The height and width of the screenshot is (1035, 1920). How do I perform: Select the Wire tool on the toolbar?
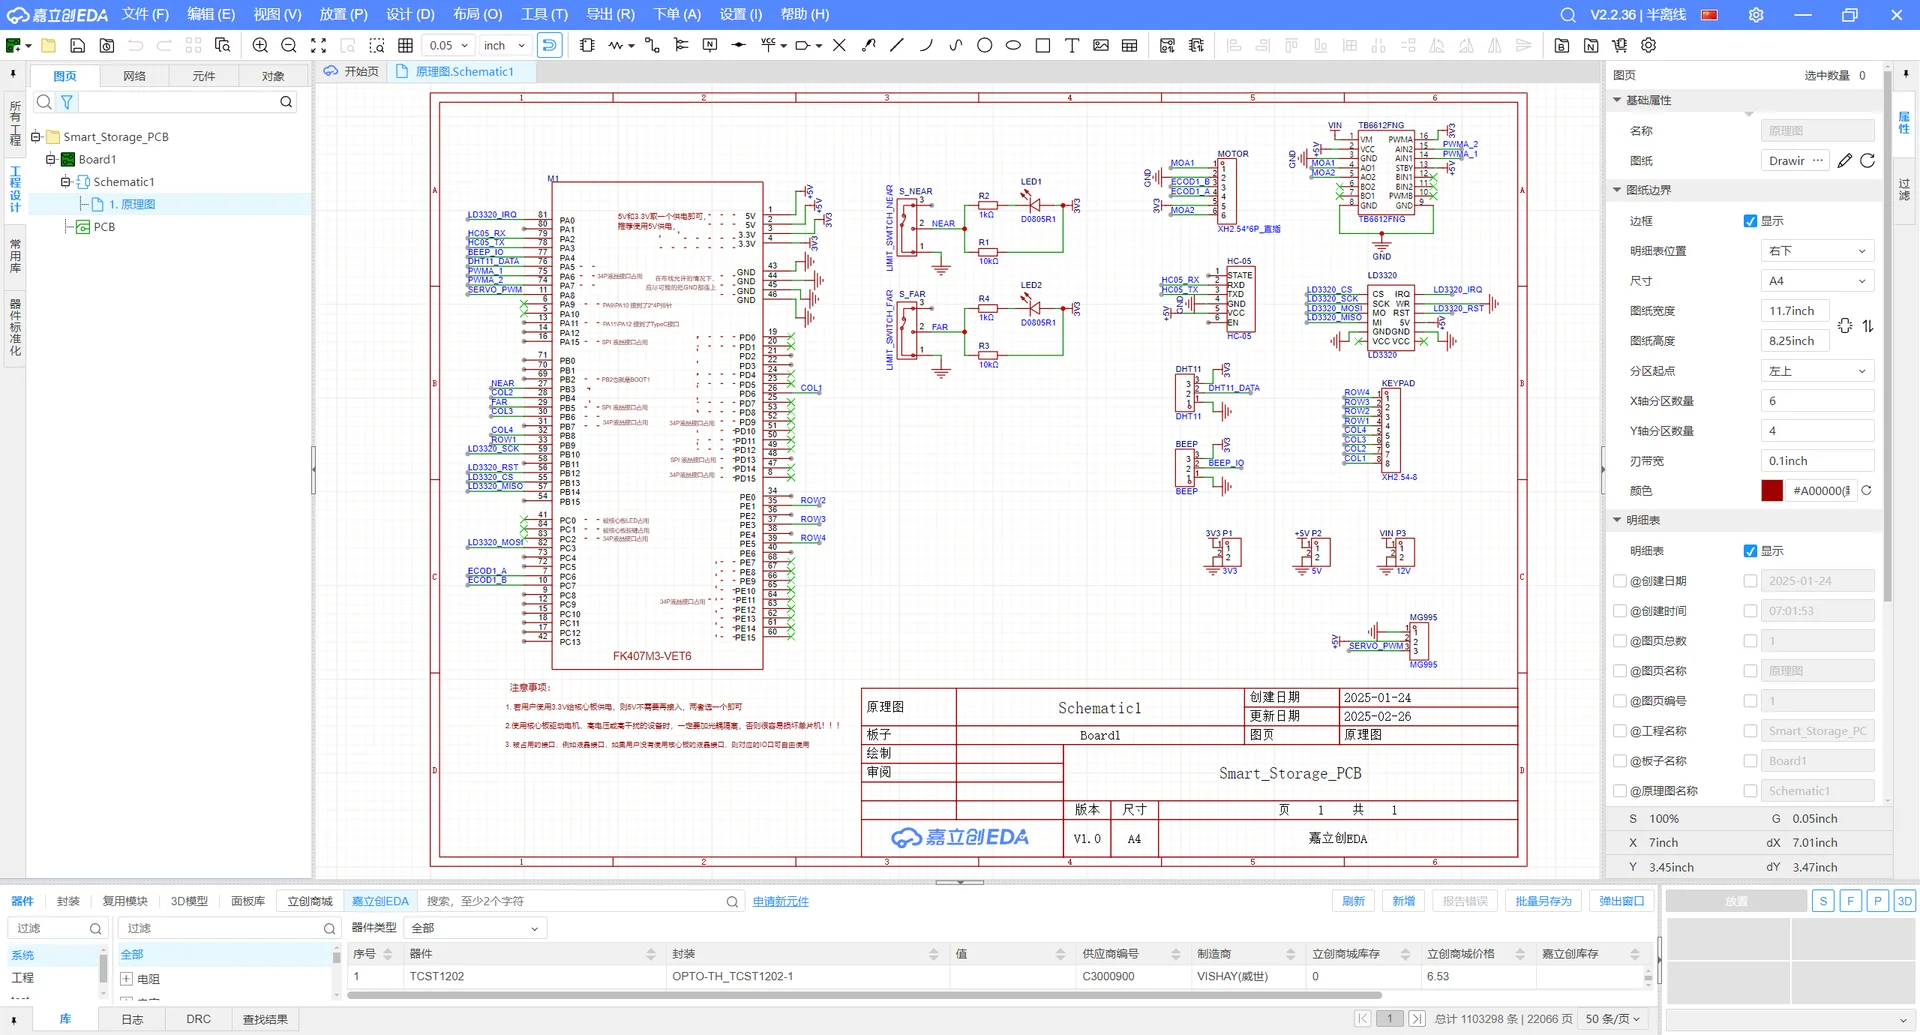coord(614,45)
